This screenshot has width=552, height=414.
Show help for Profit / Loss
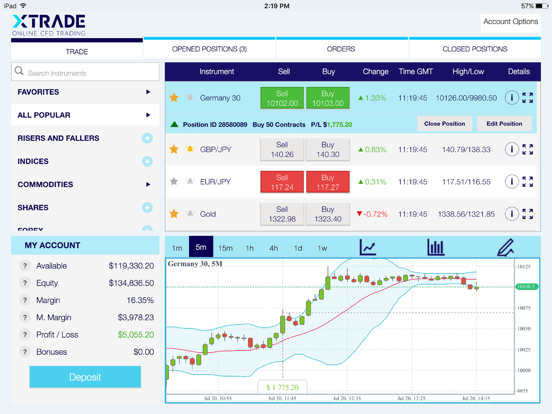coord(25,334)
